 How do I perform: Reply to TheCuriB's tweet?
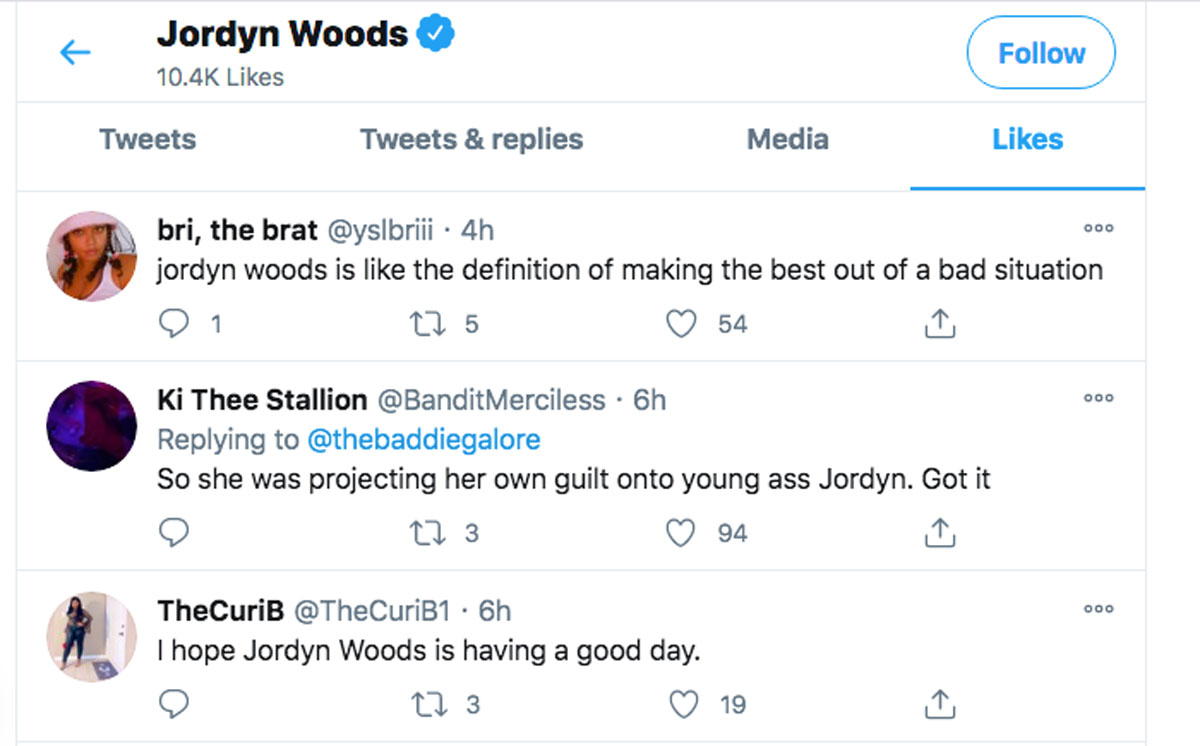click(174, 704)
